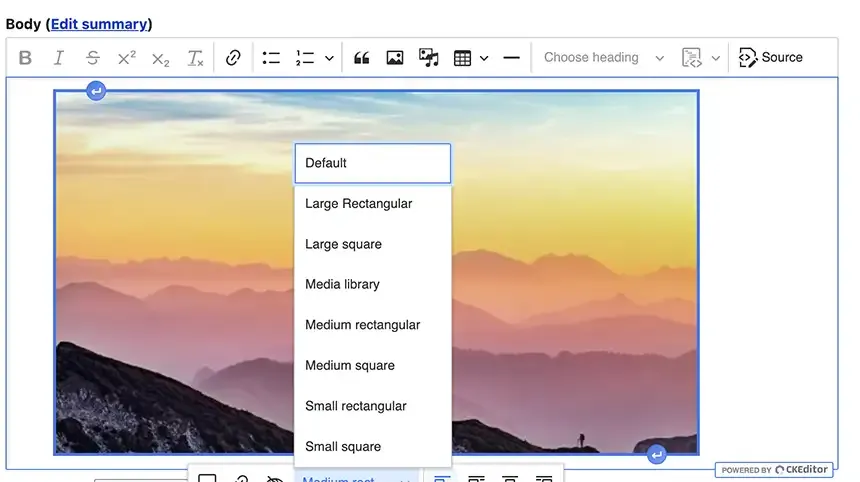This screenshot has height=482, width=860.
Task: Toggle bold formatting
Action: click(x=25, y=58)
